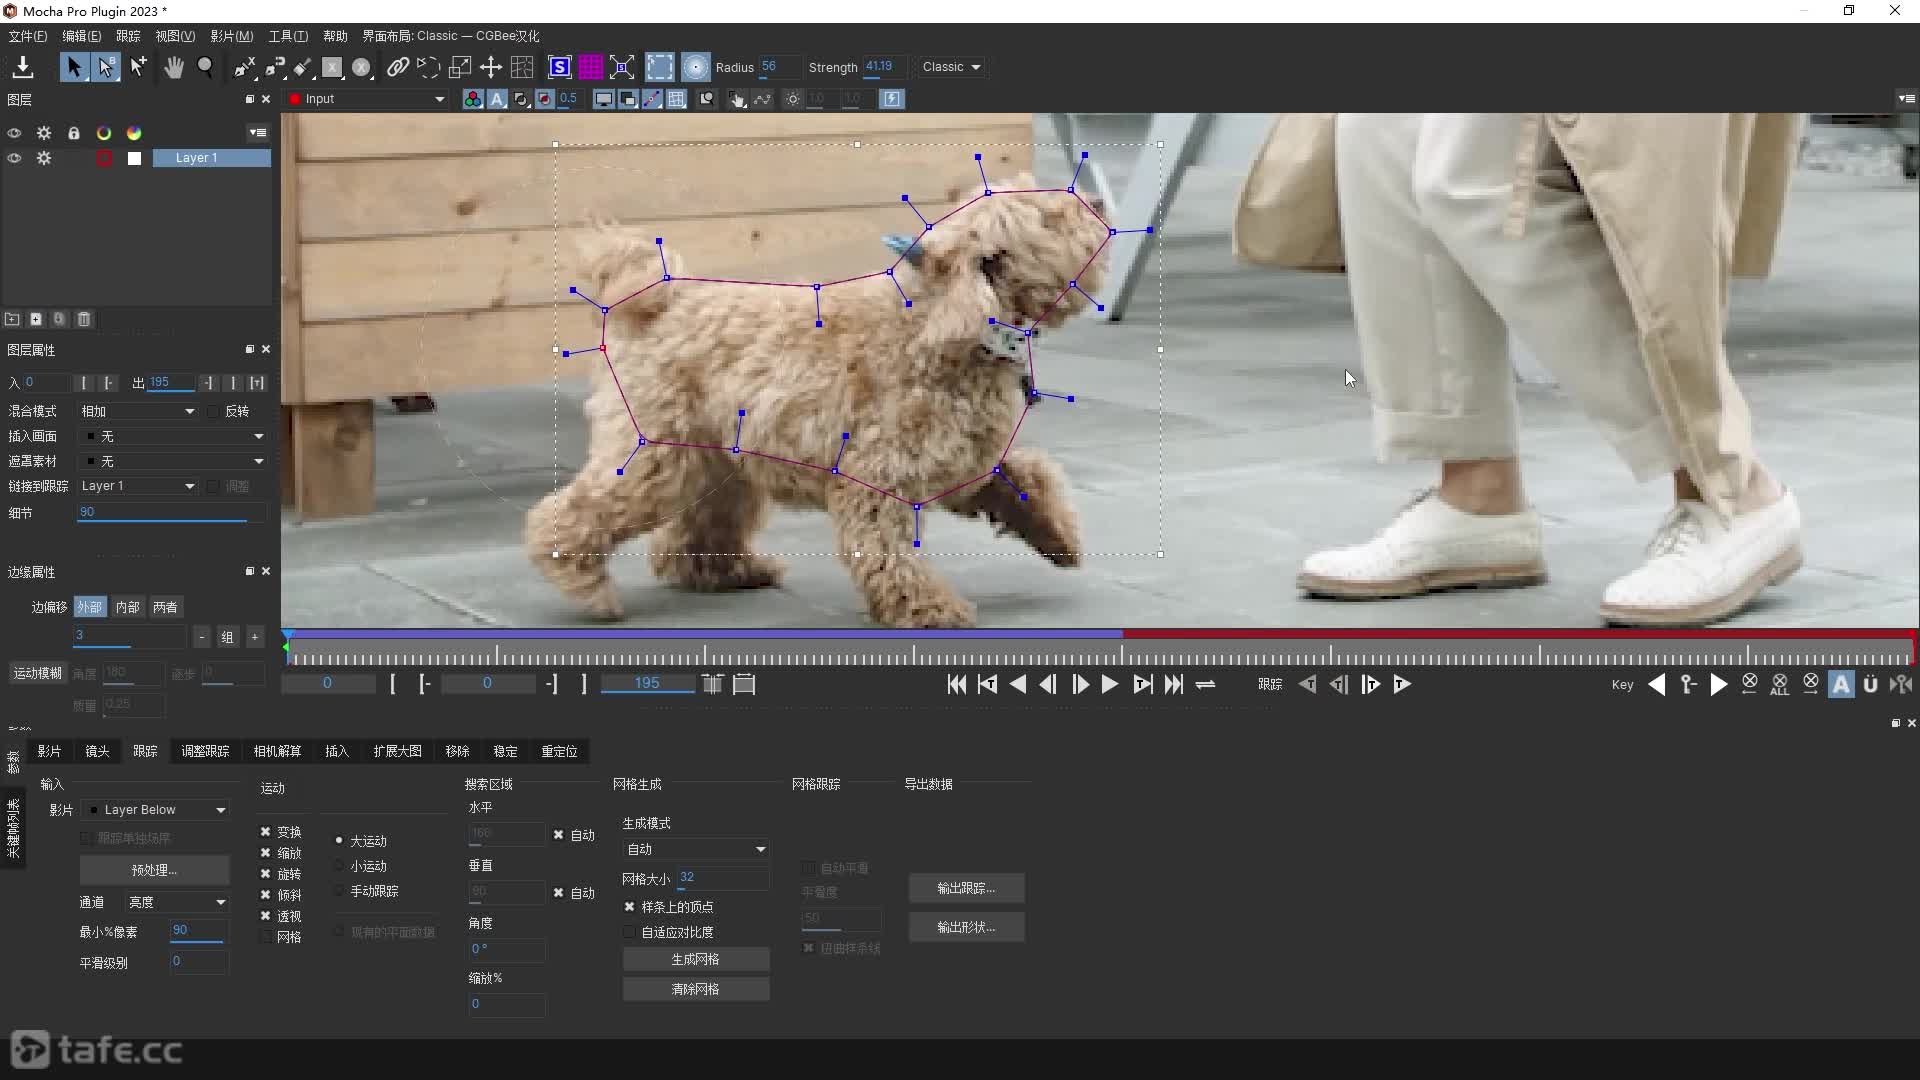The width and height of the screenshot is (1920, 1080).
Task: Select the hand pan tool
Action: point(174,67)
